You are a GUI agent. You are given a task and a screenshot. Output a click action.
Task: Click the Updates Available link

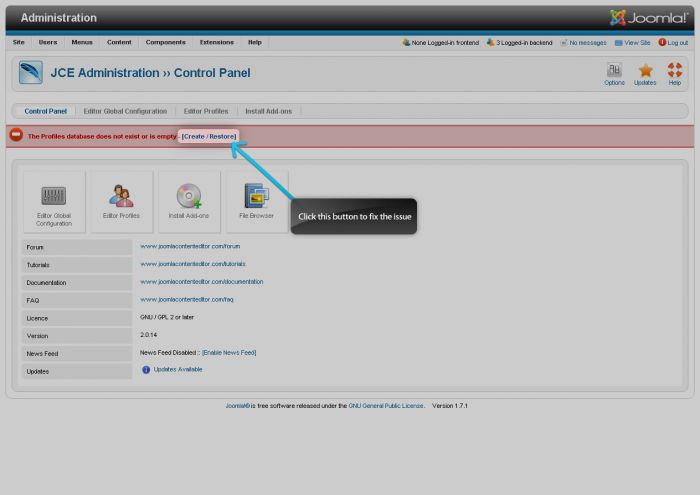click(178, 370)
